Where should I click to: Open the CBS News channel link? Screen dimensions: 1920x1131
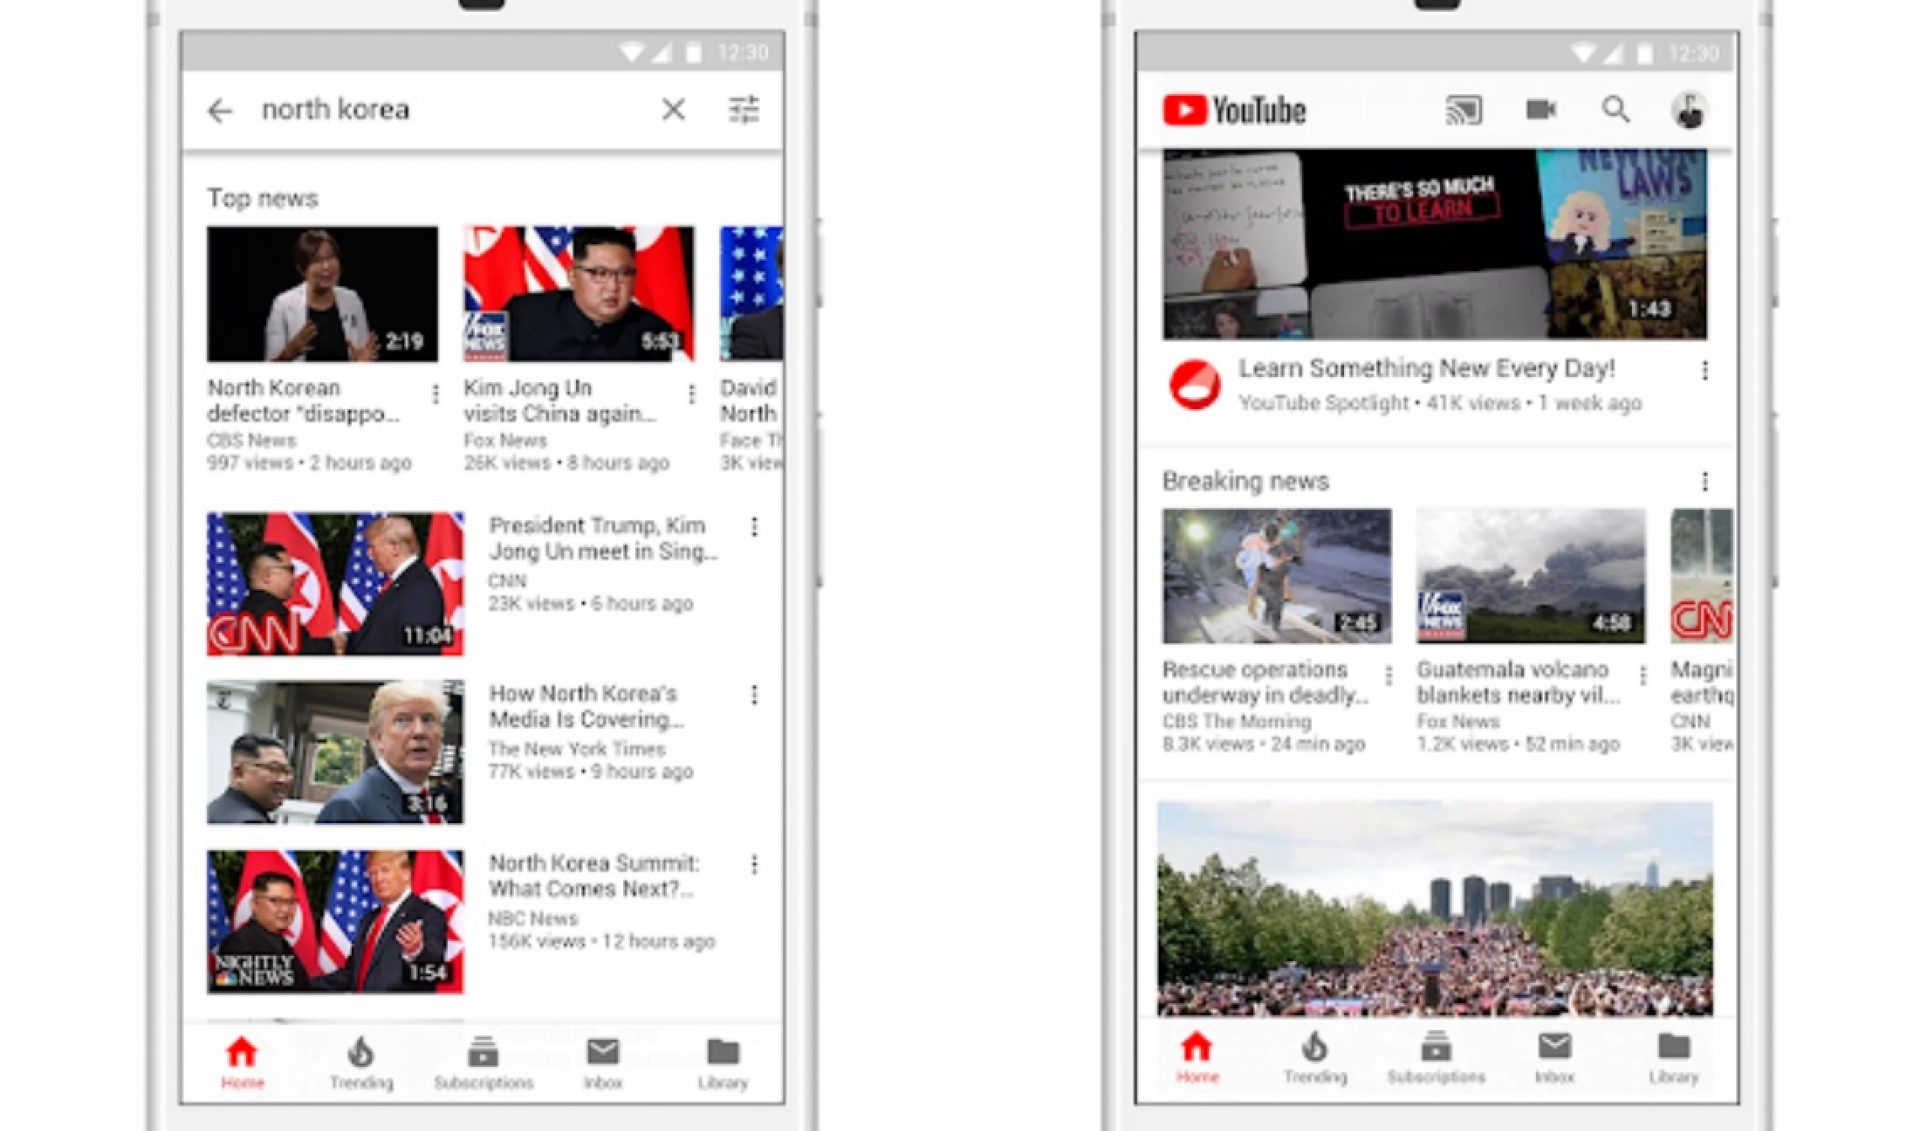[x=251, y=440]
